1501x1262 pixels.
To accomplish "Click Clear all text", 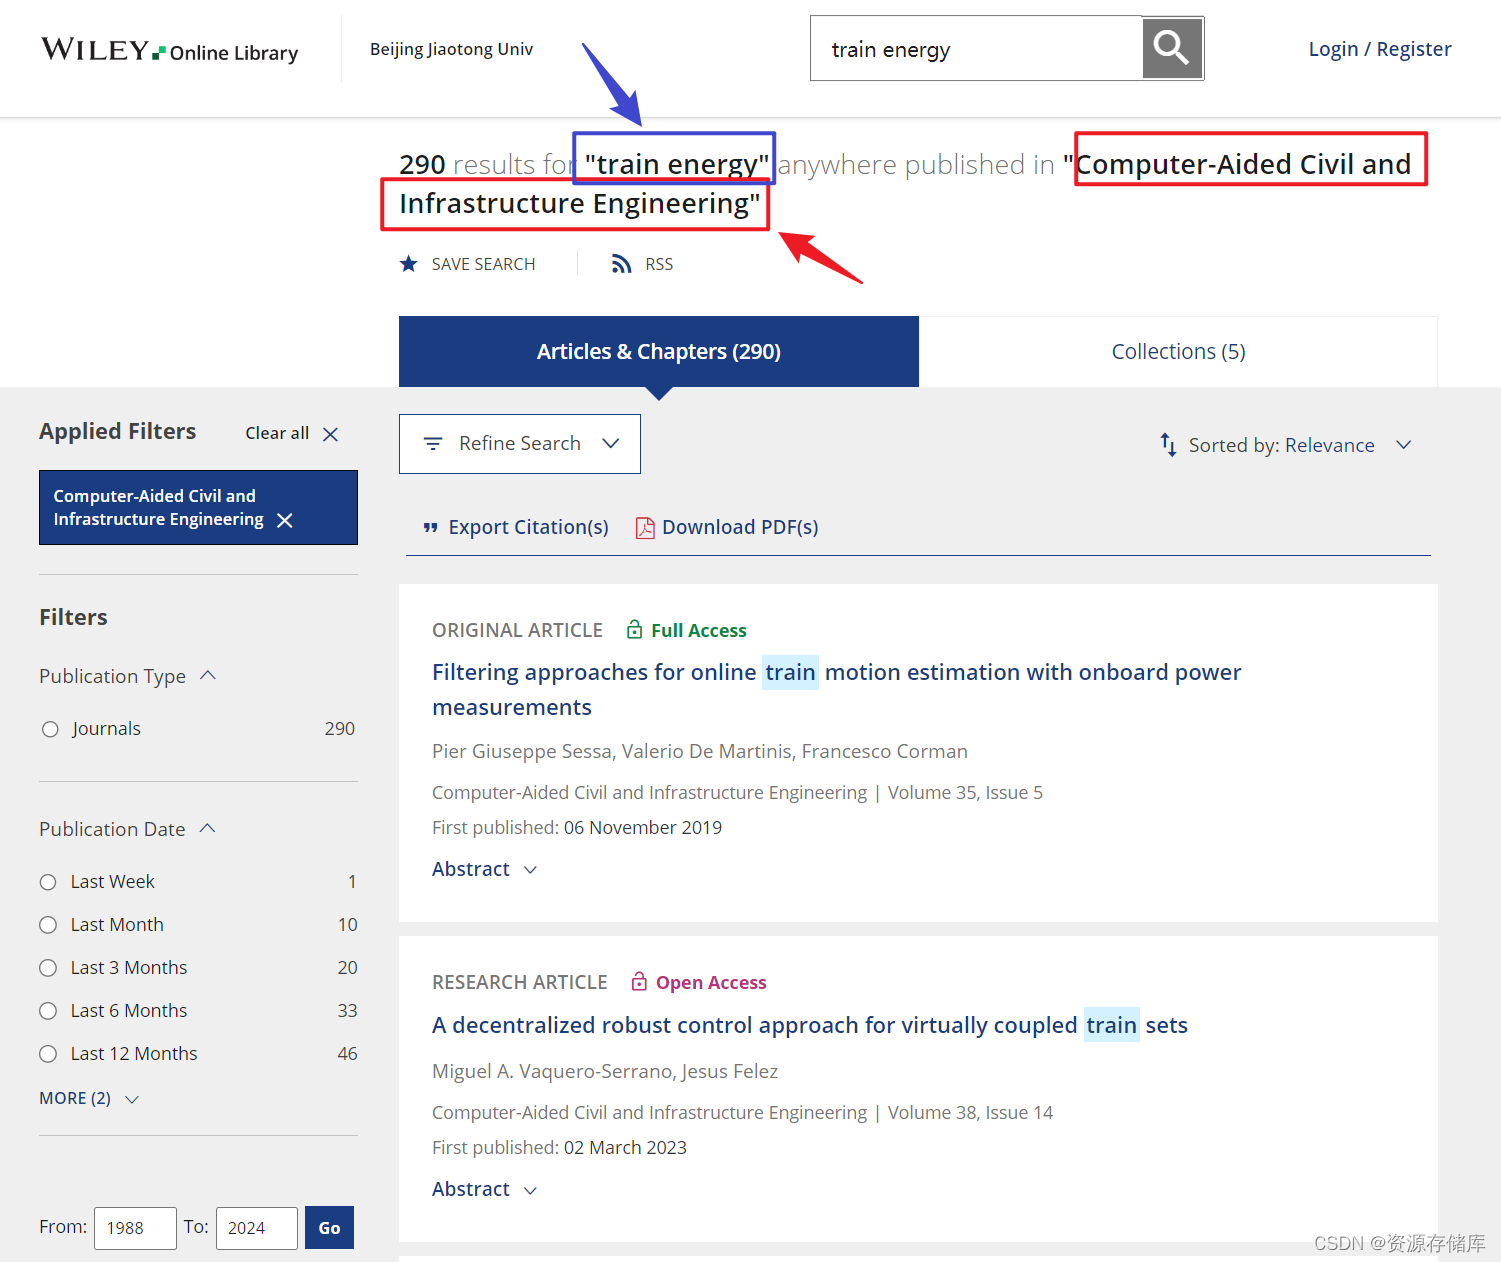I will (277, 433).
